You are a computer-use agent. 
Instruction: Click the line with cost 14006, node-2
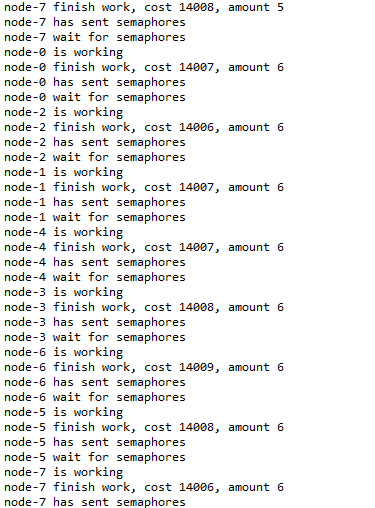[x=144, y=127]
